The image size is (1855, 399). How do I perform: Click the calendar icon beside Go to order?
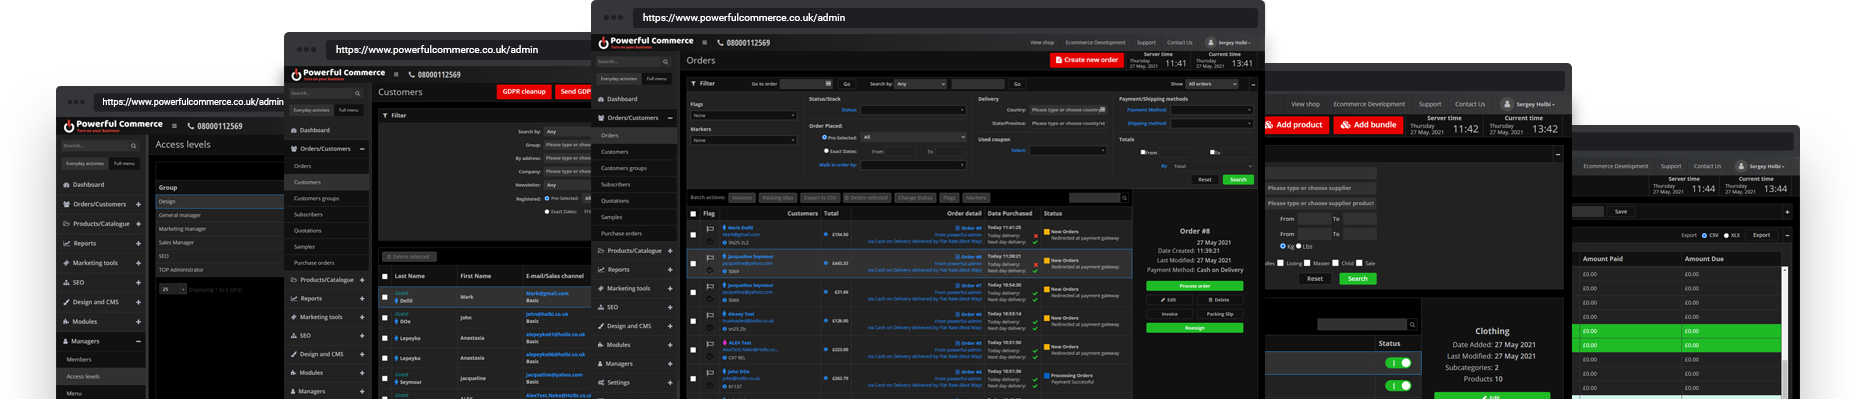click(828, 84)
